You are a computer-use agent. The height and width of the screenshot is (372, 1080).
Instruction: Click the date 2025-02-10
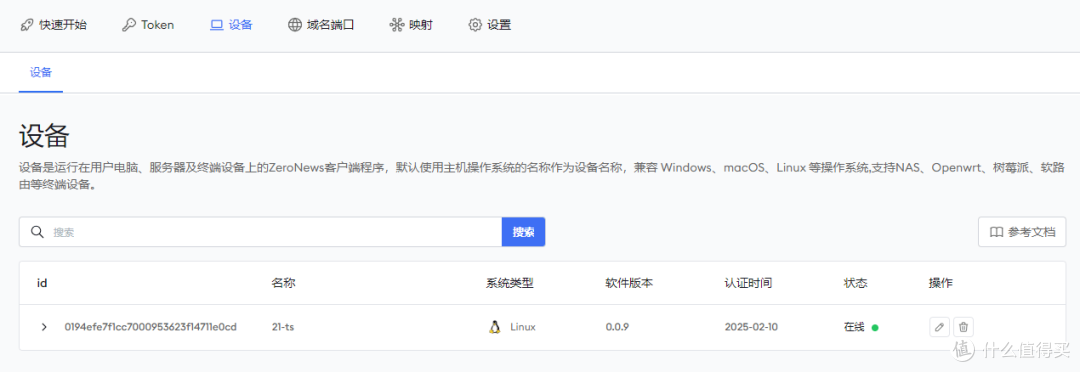pyautogui.click(x=751, y=327)
